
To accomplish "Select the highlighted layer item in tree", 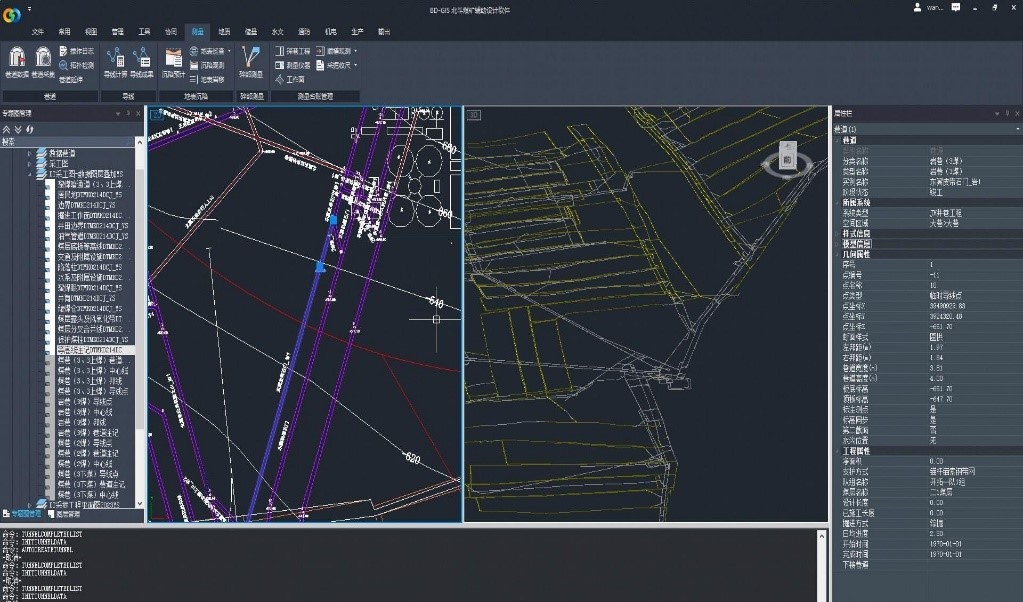I will [x=94, y=351].
